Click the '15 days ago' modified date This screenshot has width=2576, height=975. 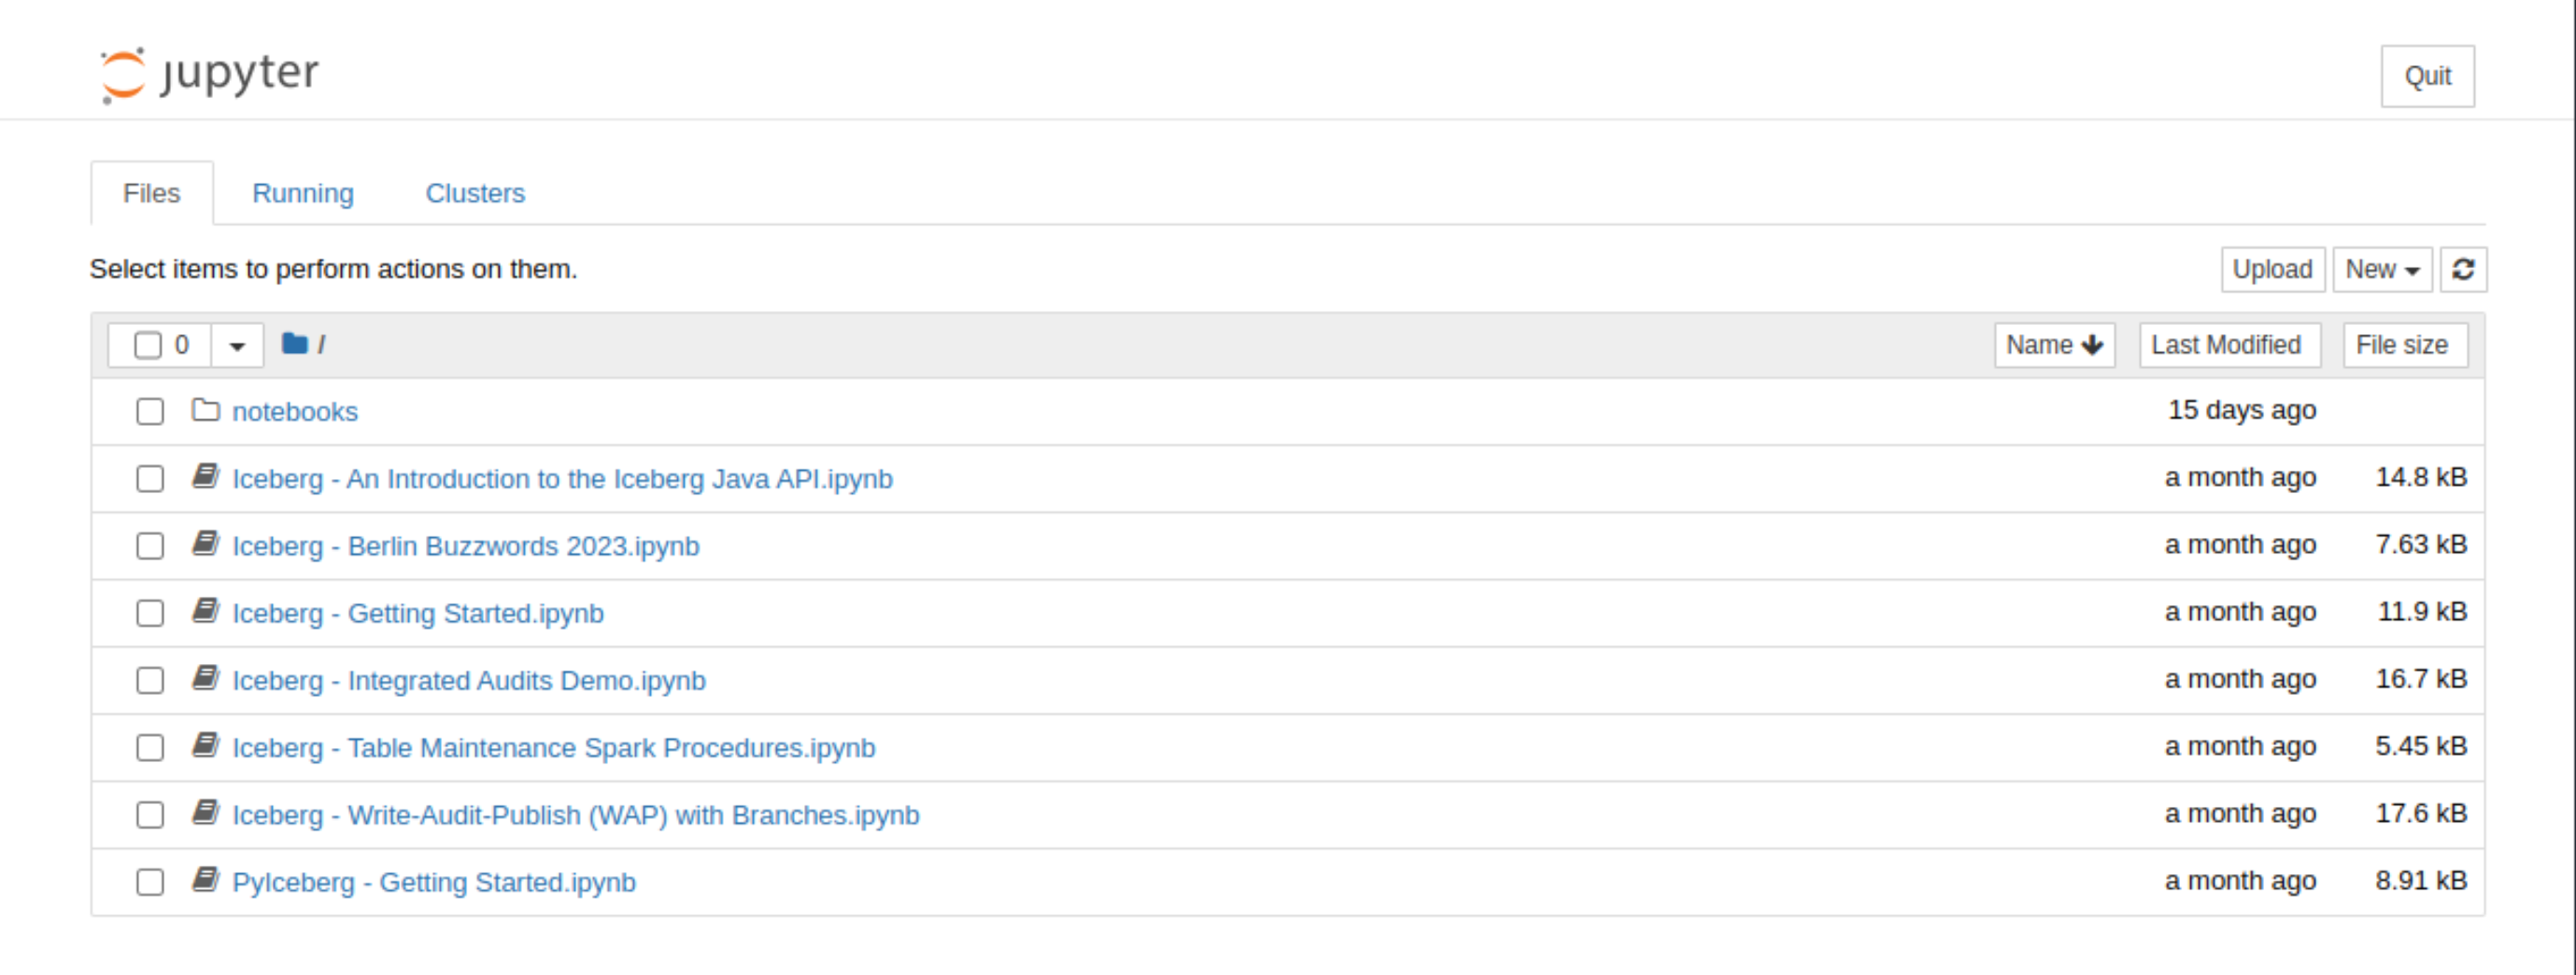coord(2241,410)
